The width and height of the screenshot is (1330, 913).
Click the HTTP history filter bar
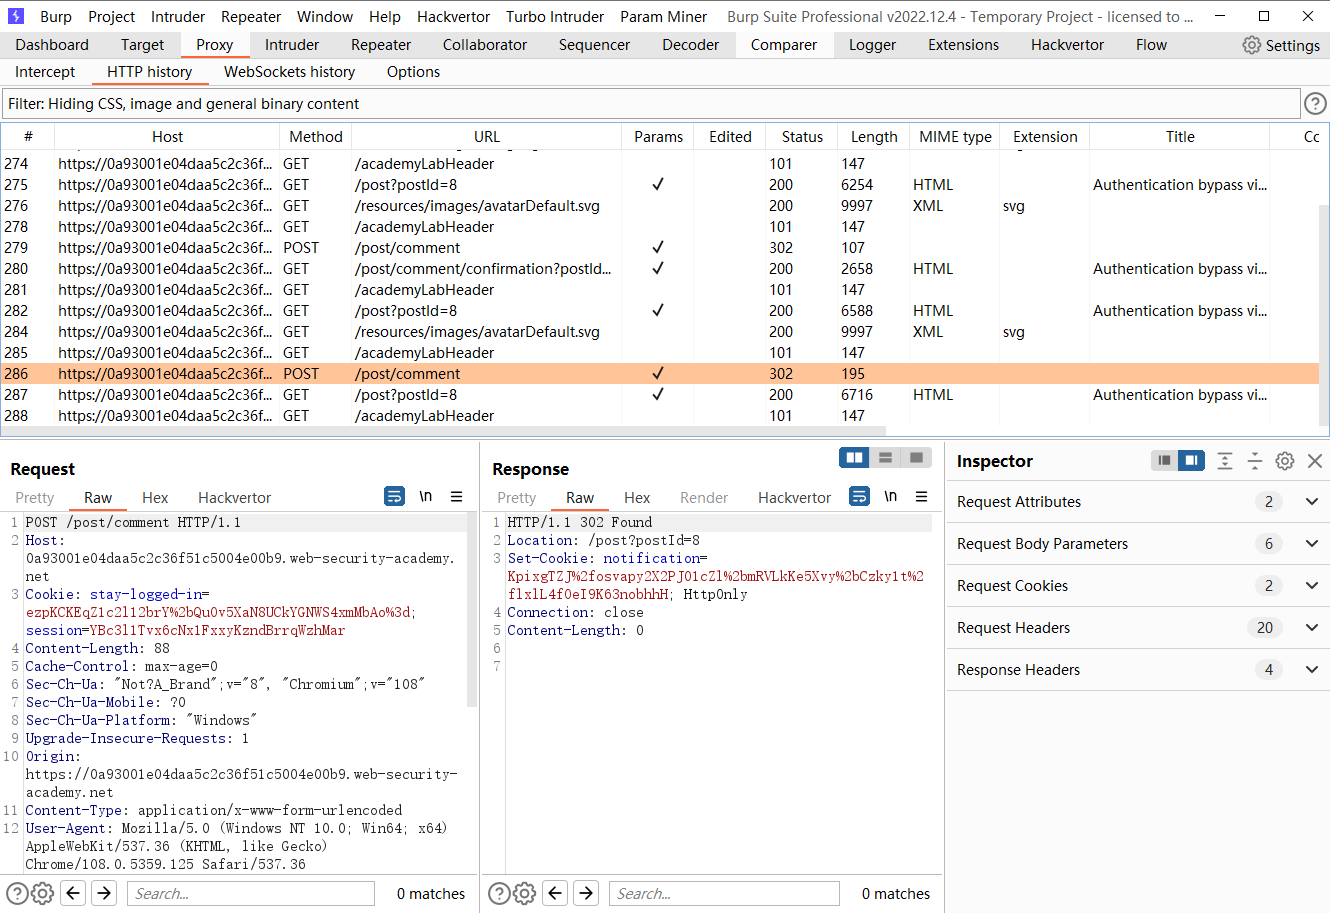point(651,104)
